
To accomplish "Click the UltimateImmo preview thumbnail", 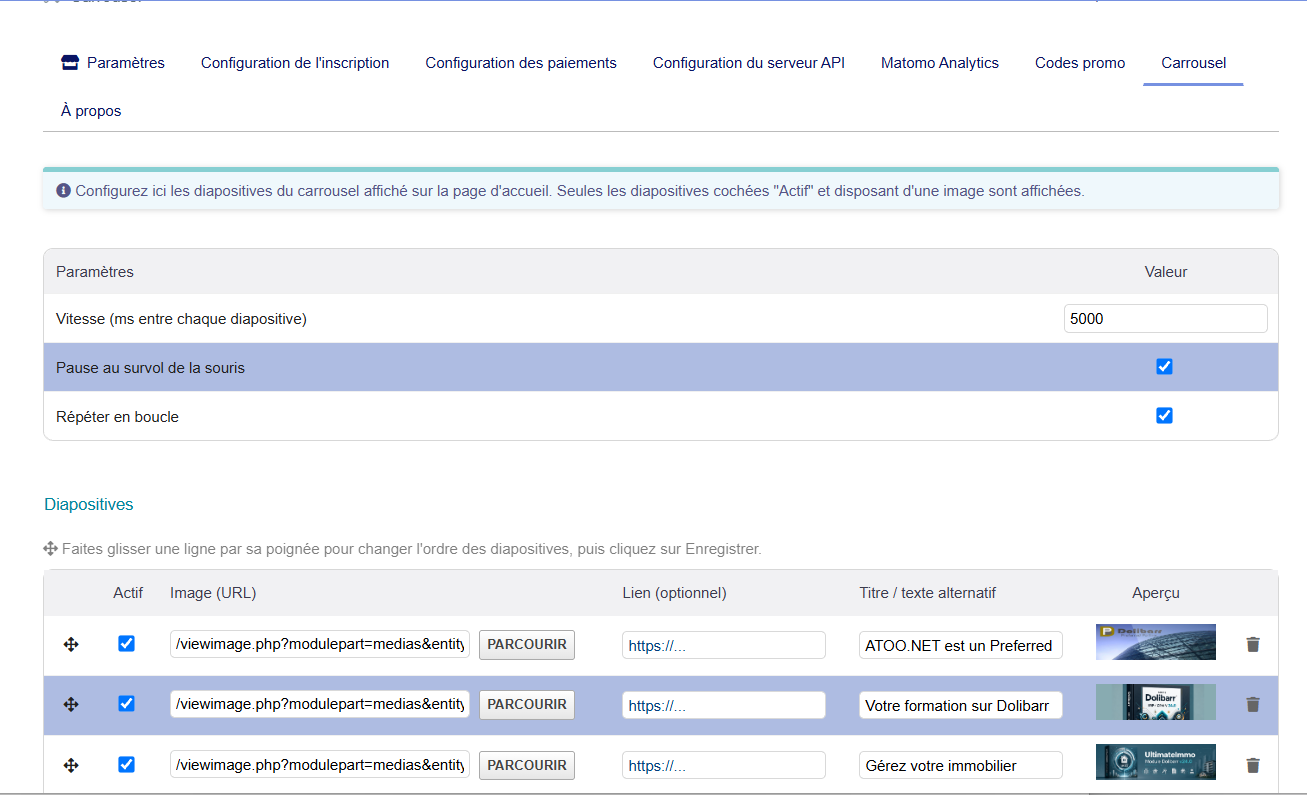I will tap(1156, 762).
